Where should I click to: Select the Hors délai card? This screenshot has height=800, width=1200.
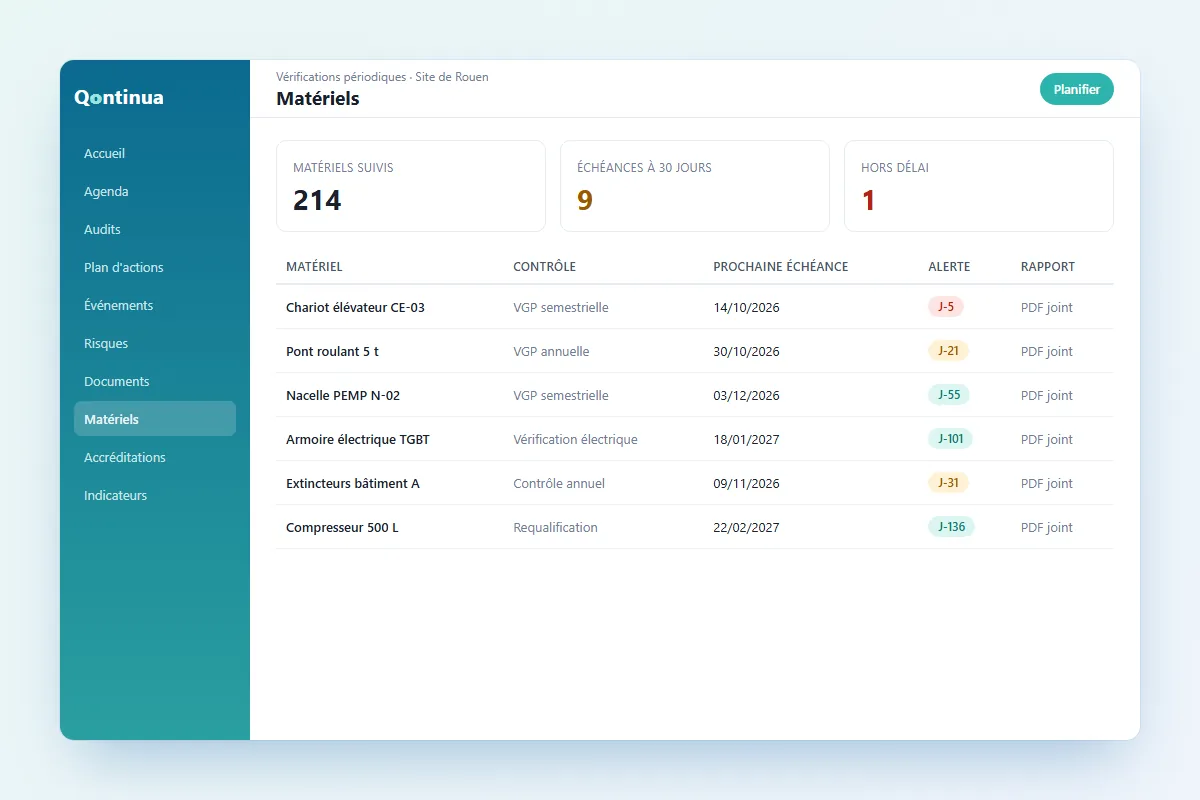[979, 186]
